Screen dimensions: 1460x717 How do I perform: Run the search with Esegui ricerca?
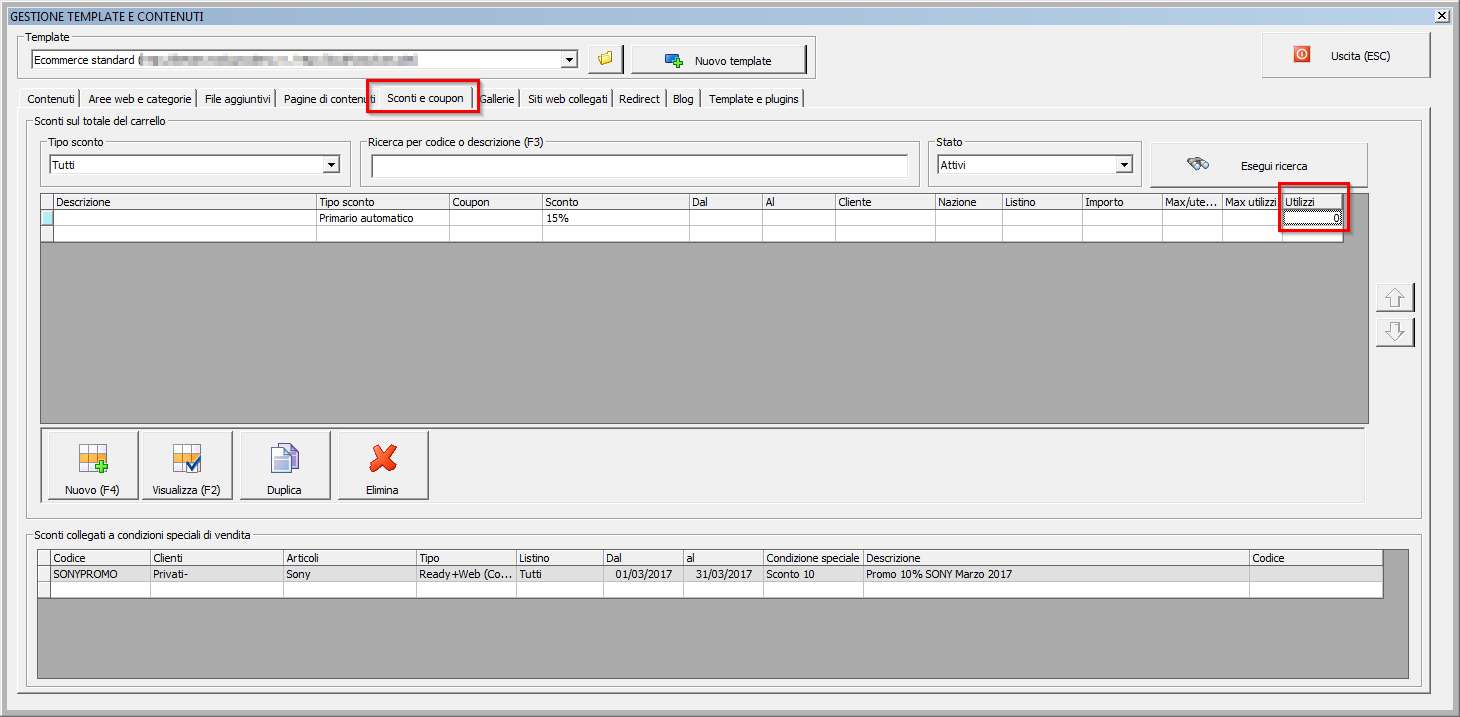click(1258, 165)
